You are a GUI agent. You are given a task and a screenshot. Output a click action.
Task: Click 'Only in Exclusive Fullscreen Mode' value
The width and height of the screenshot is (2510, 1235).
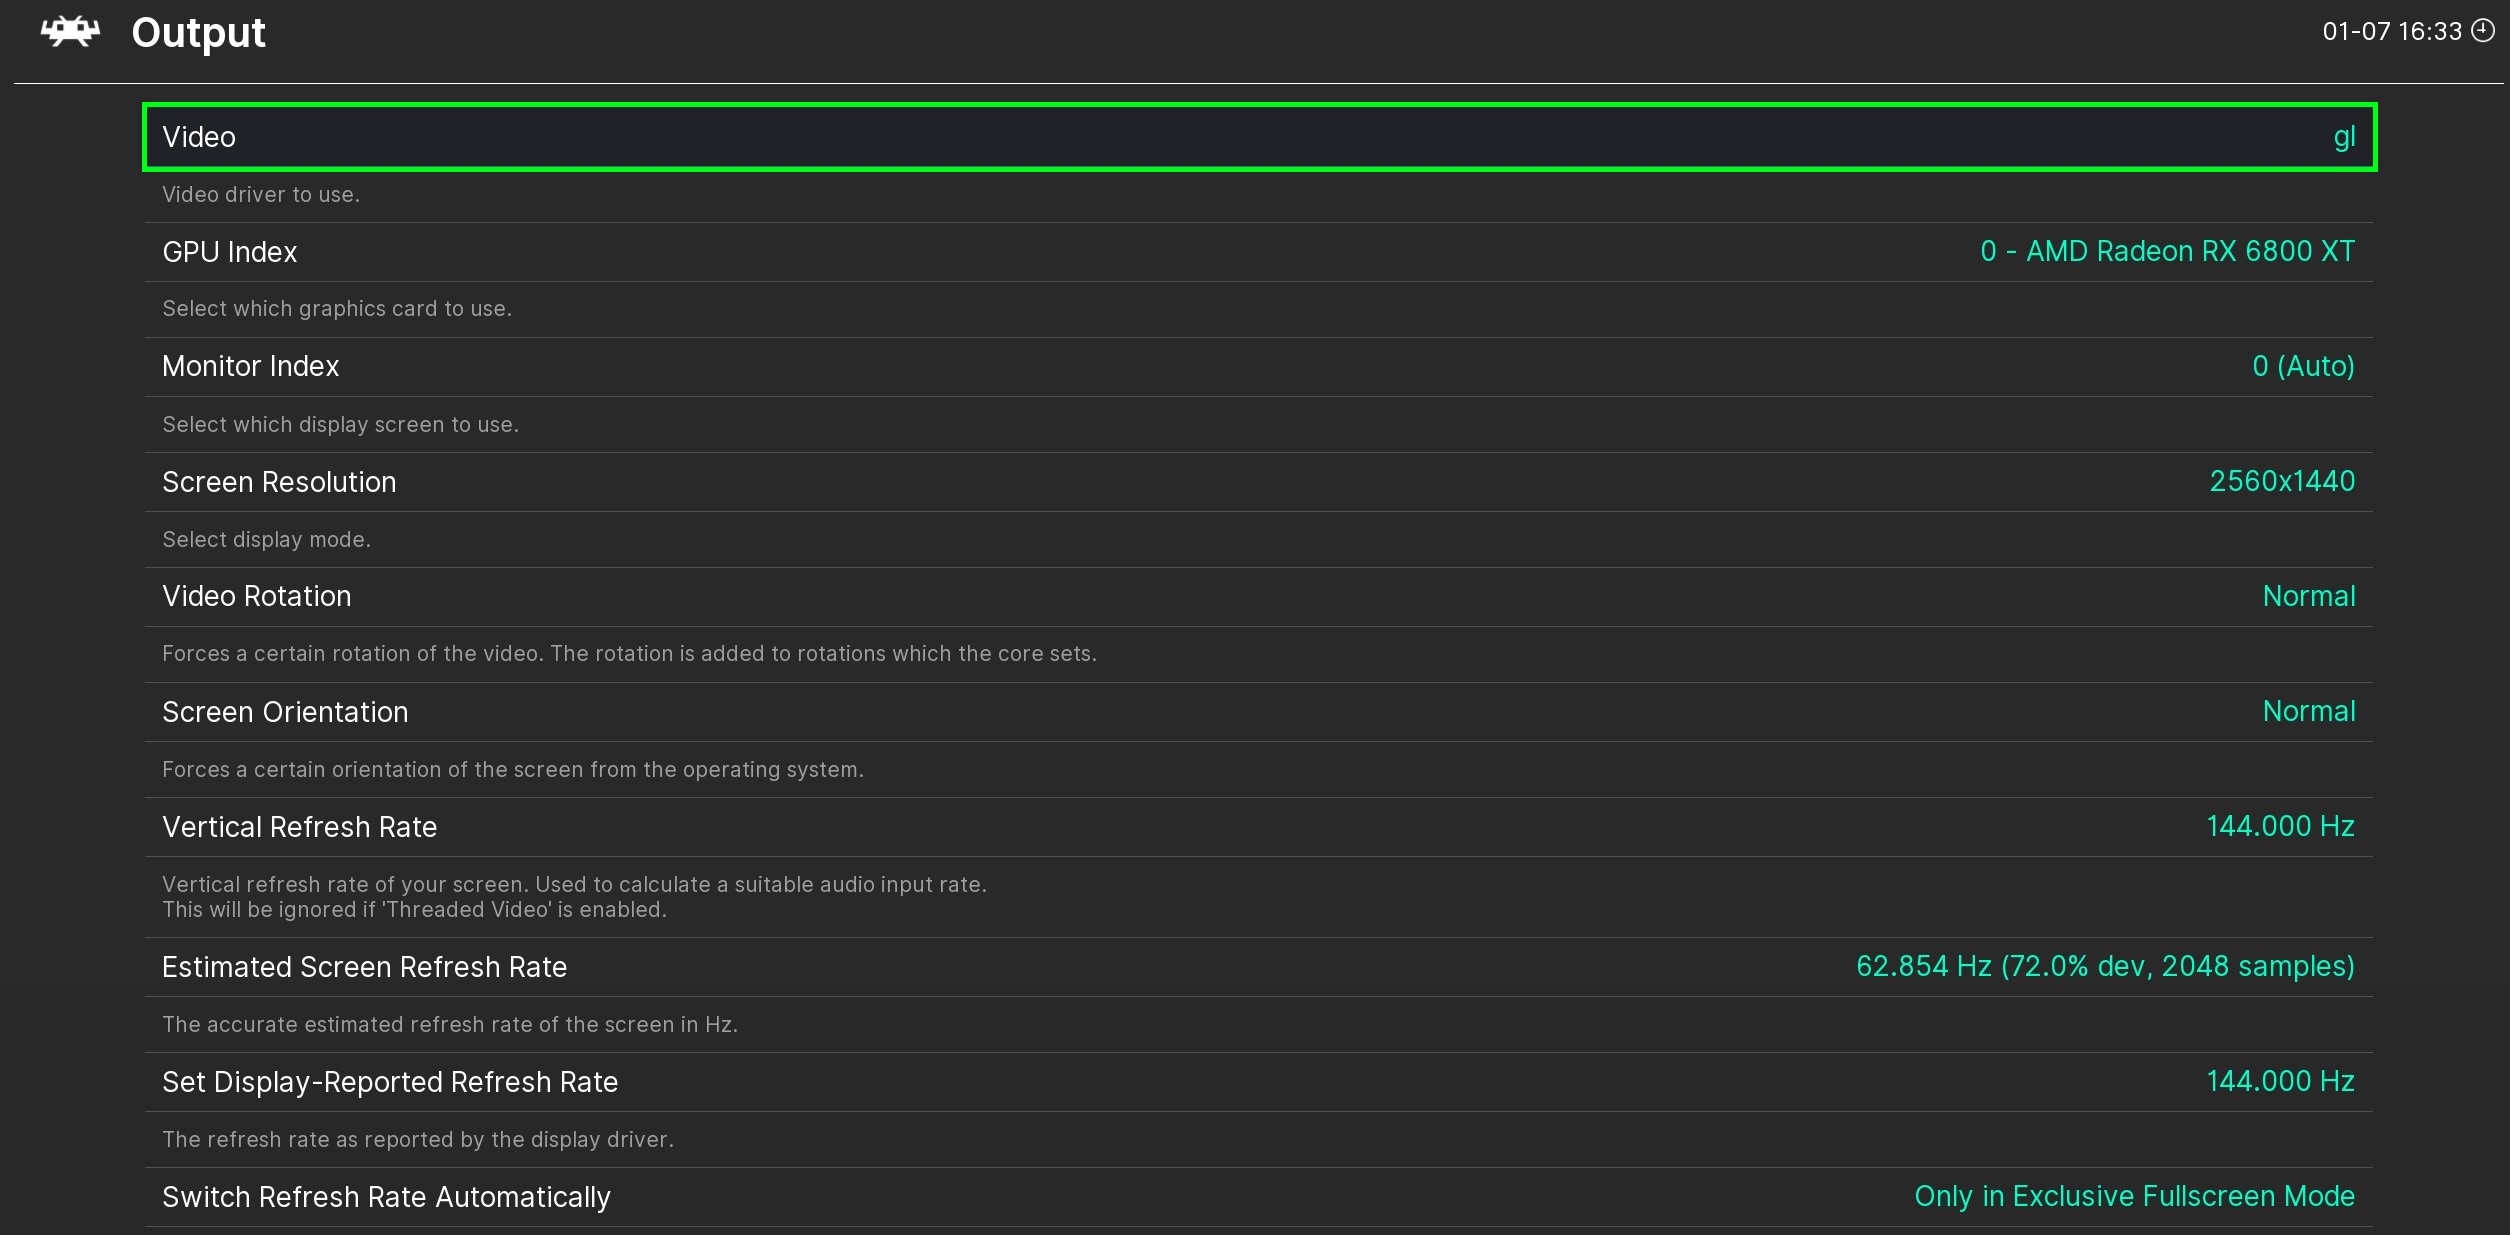coord(2134,1196)
